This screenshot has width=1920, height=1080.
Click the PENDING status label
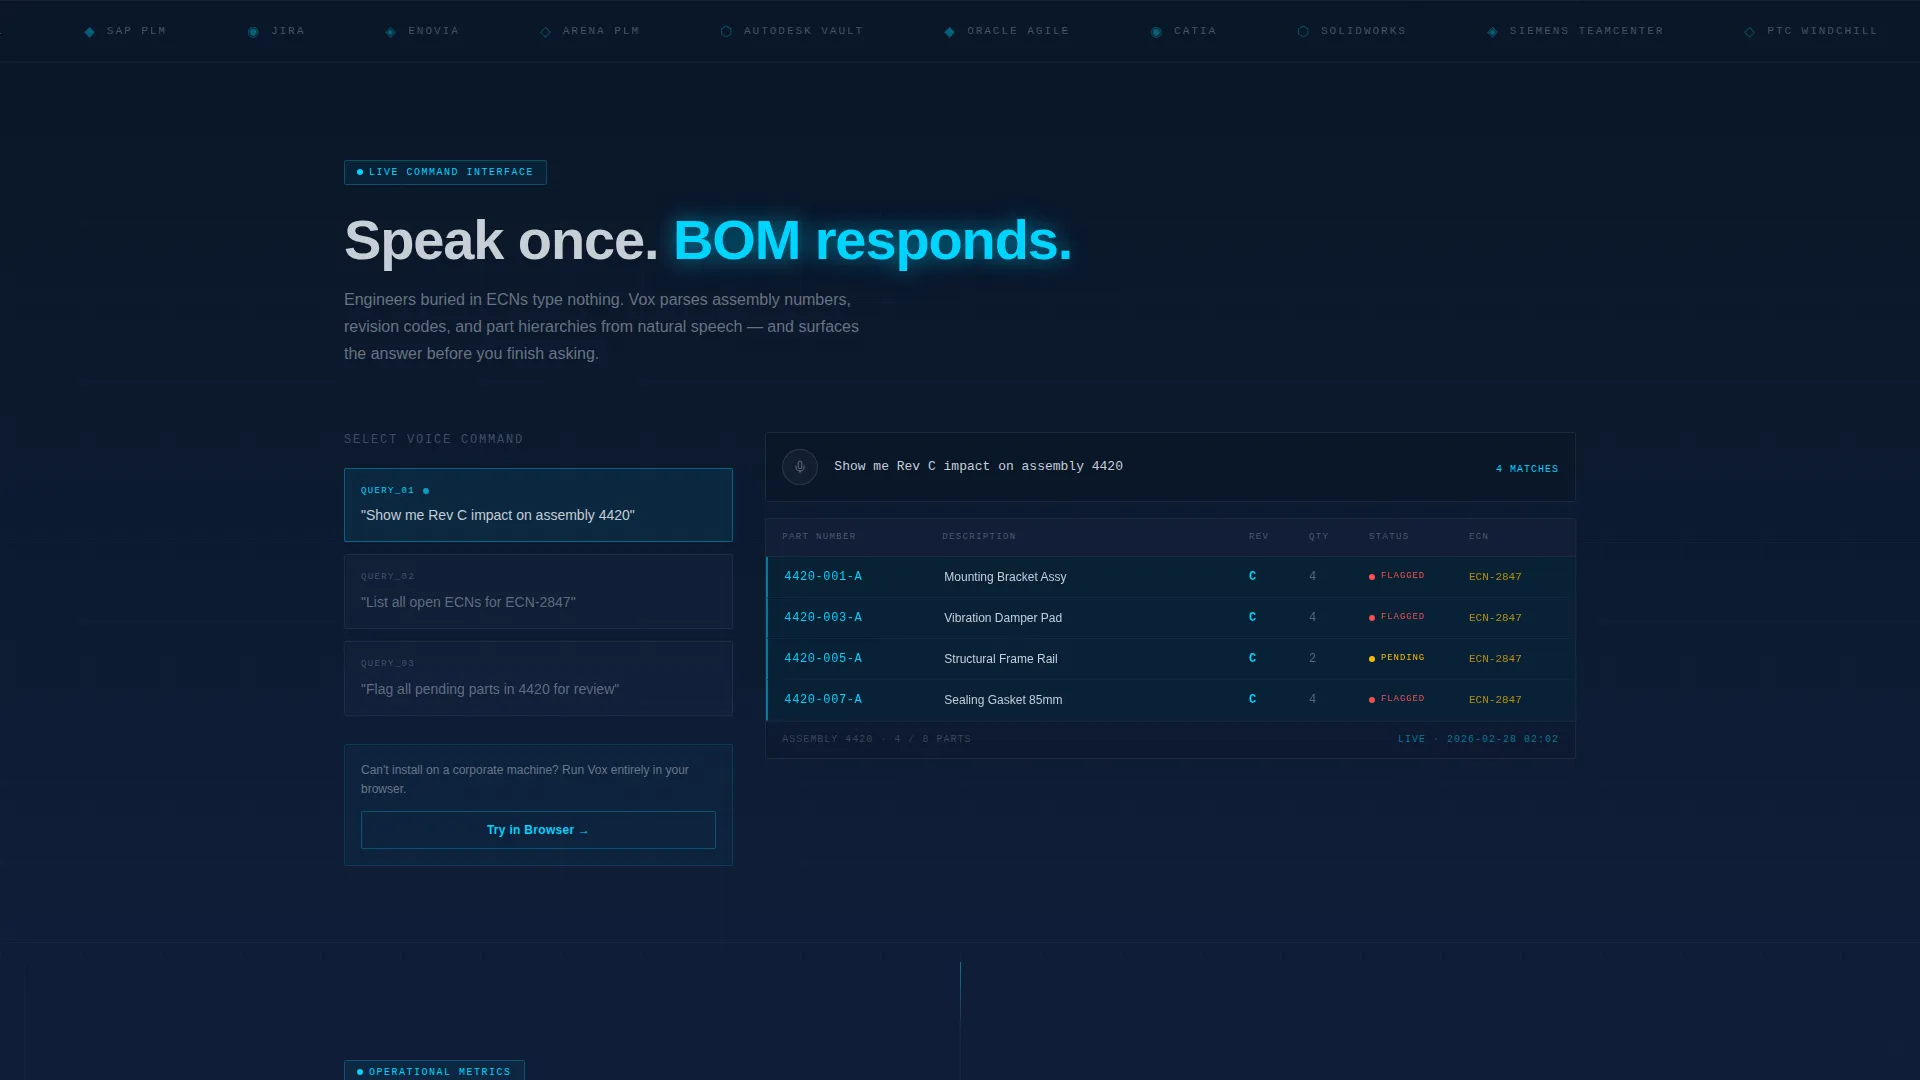click(x=1402, y=658)
